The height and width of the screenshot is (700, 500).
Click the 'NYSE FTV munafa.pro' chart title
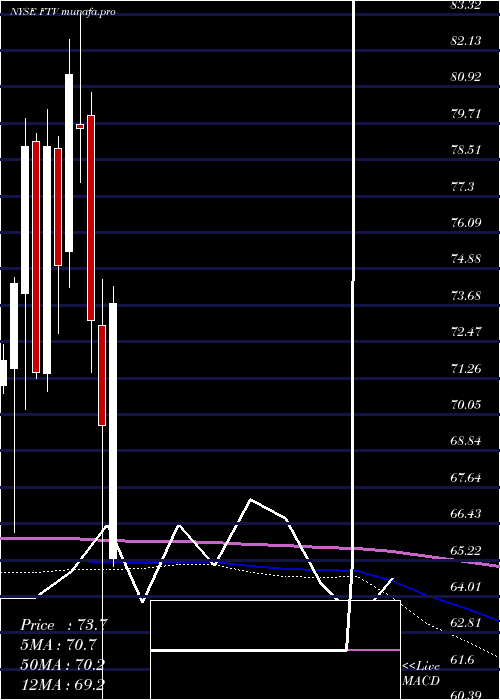click(x=62, y=12)
